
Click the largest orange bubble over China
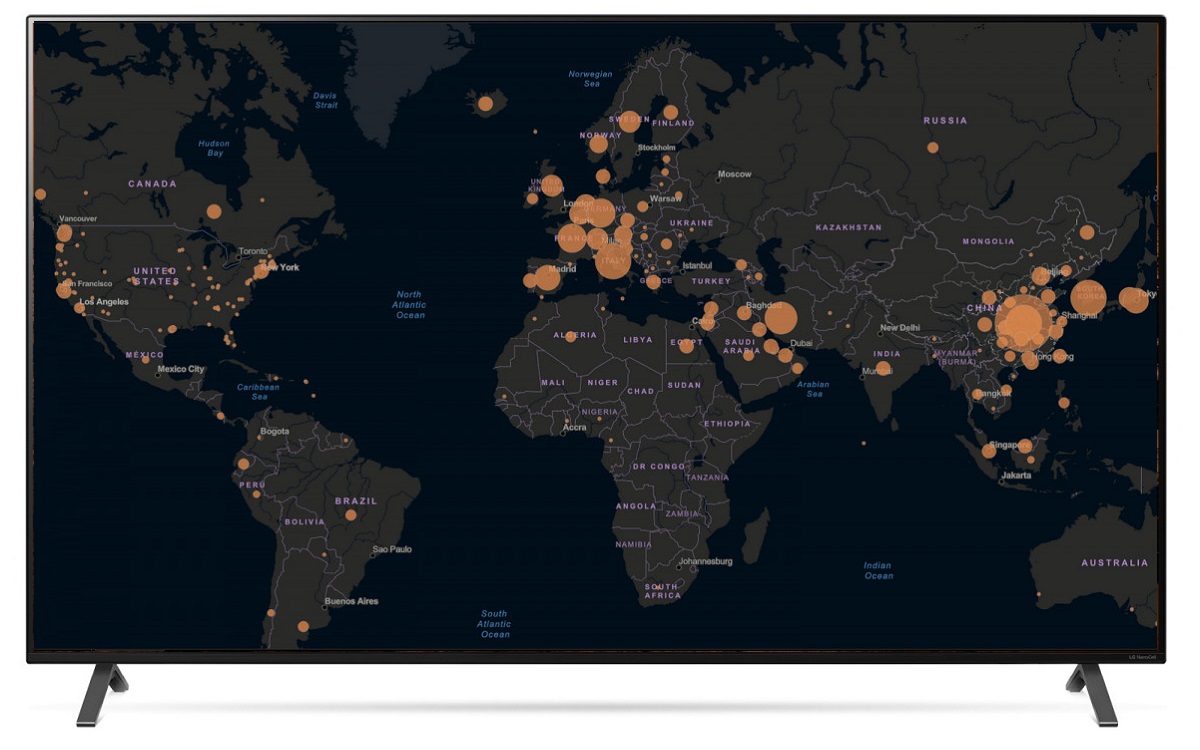[1024, 324]
